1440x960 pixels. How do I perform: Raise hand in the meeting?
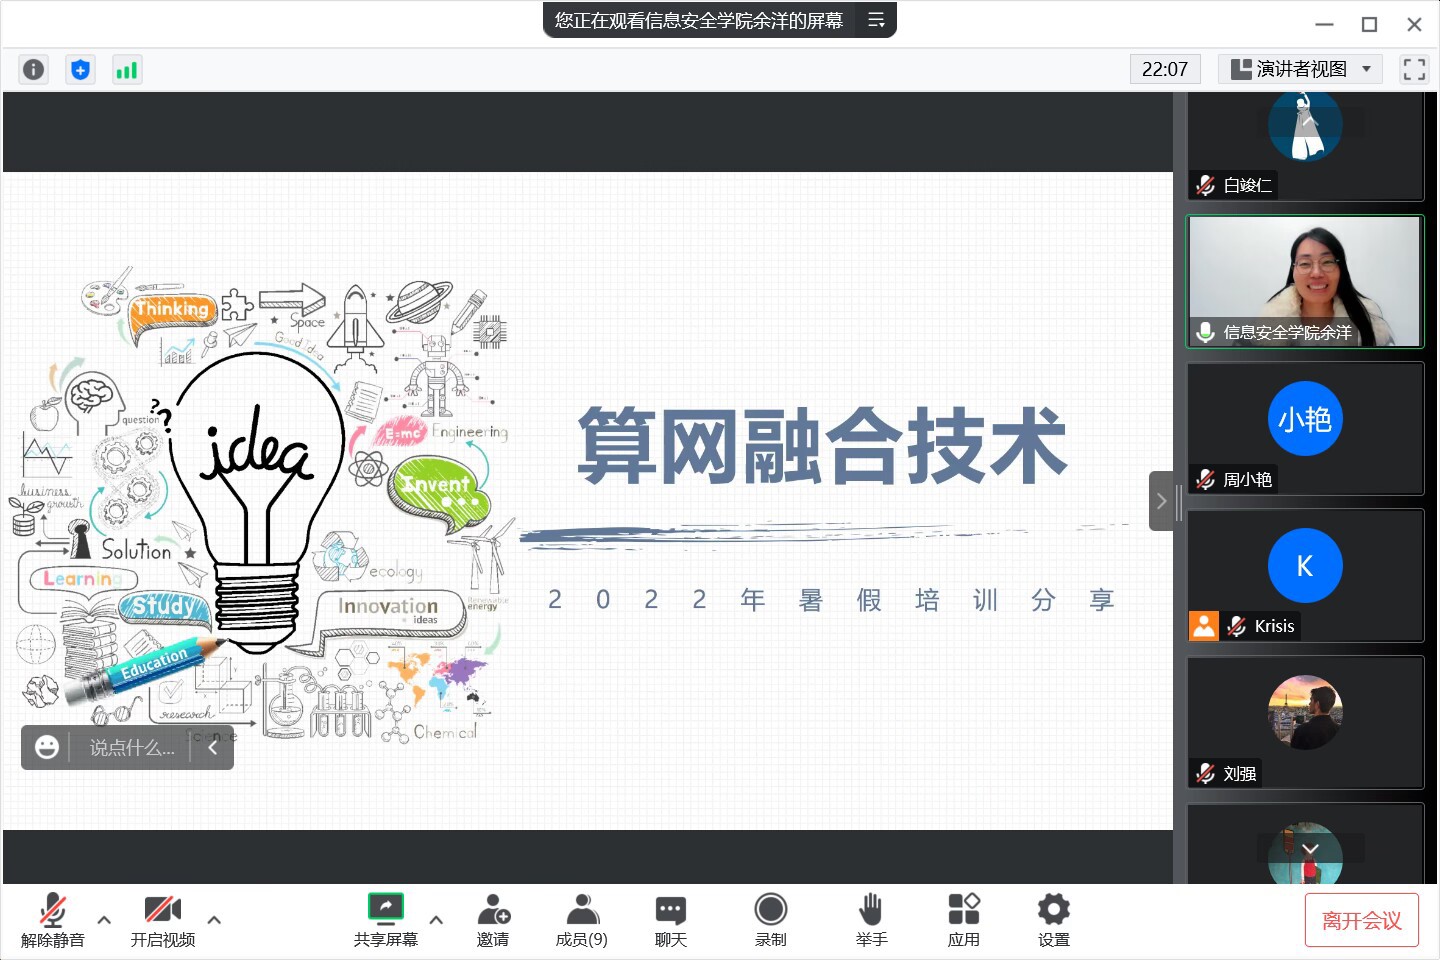pyautogui.click(x=871, y=920)
